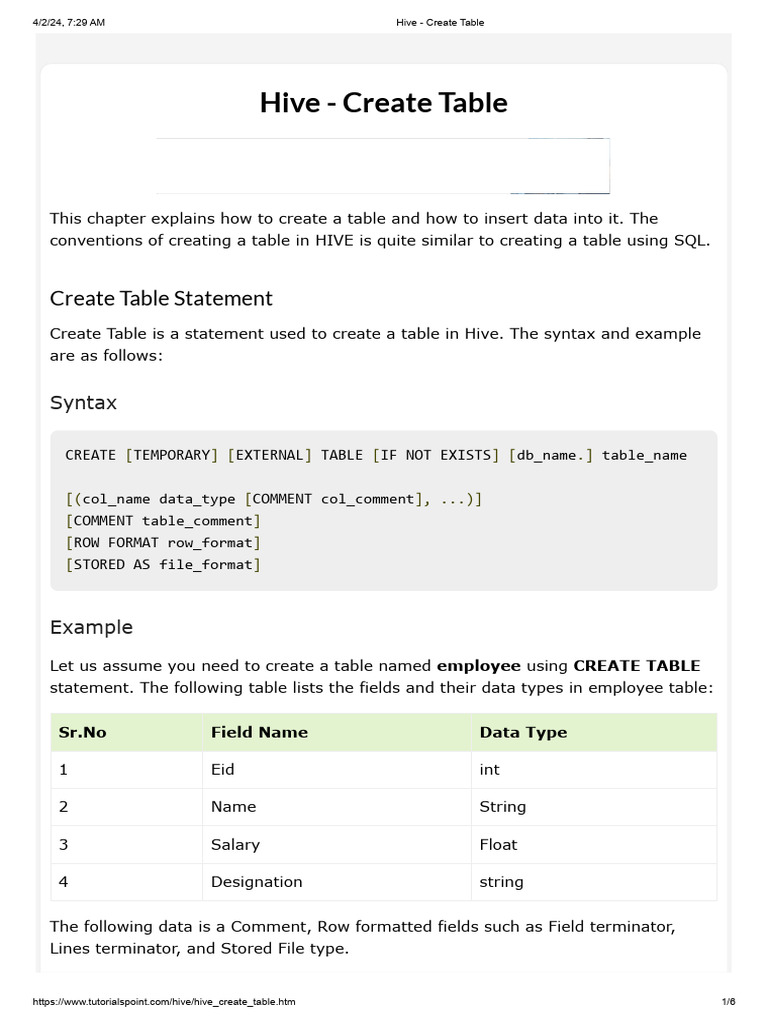Click the STORED AS file_format code line
The image size is (768, 1024).
pos(163,564)
